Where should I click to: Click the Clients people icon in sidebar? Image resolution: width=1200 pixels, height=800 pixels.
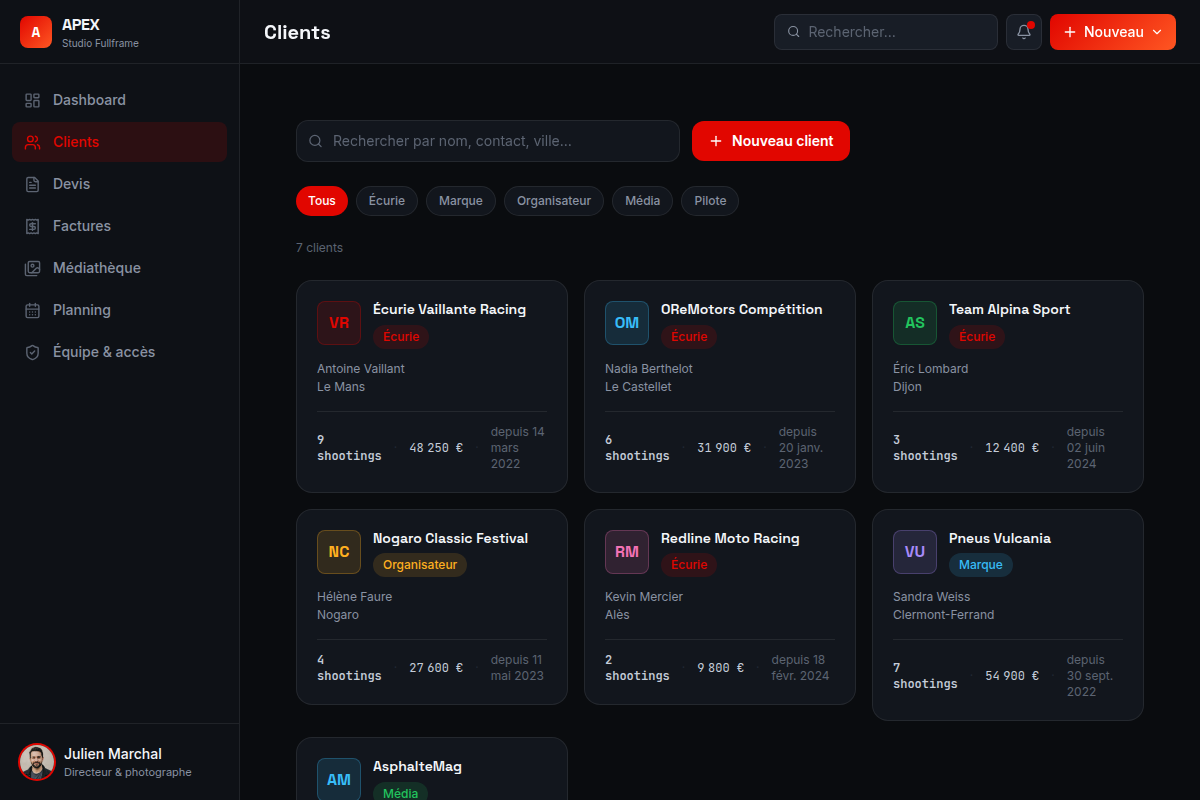33,142
